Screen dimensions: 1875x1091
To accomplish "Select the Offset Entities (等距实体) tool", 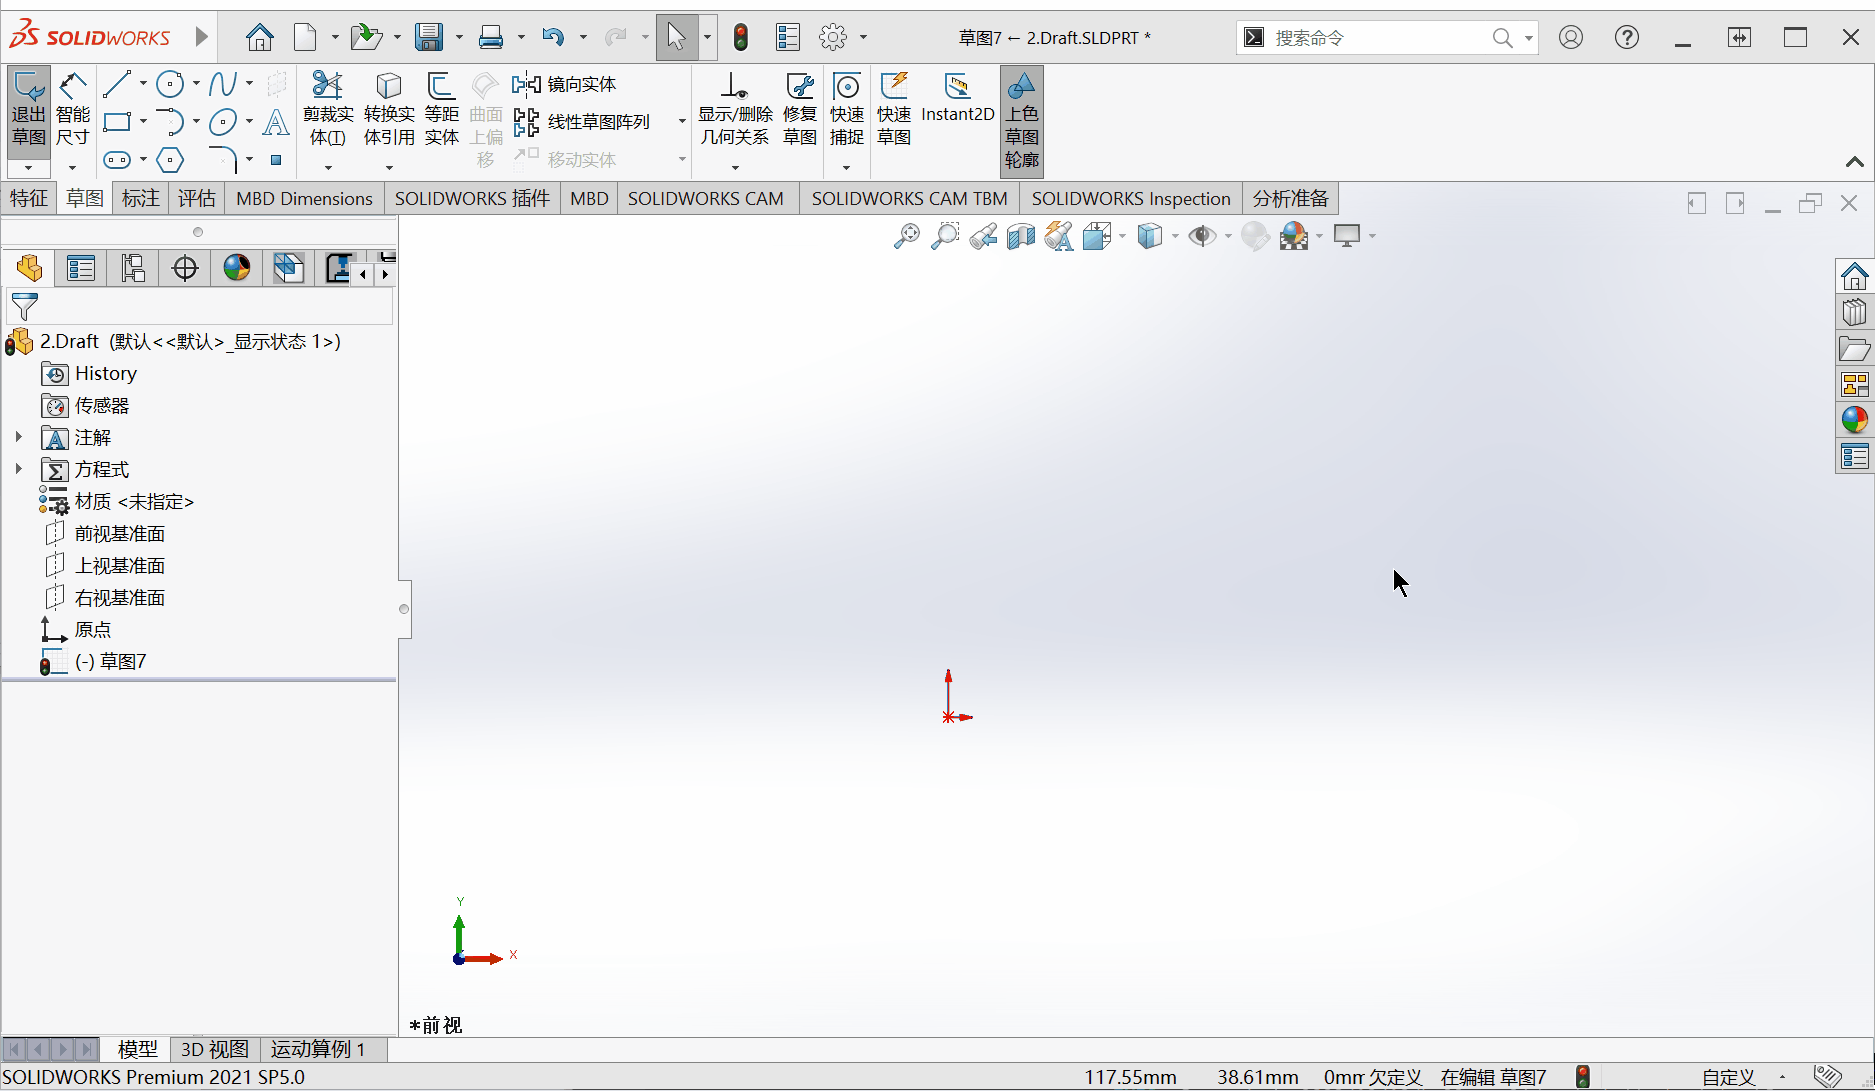I will coord(441,110).
